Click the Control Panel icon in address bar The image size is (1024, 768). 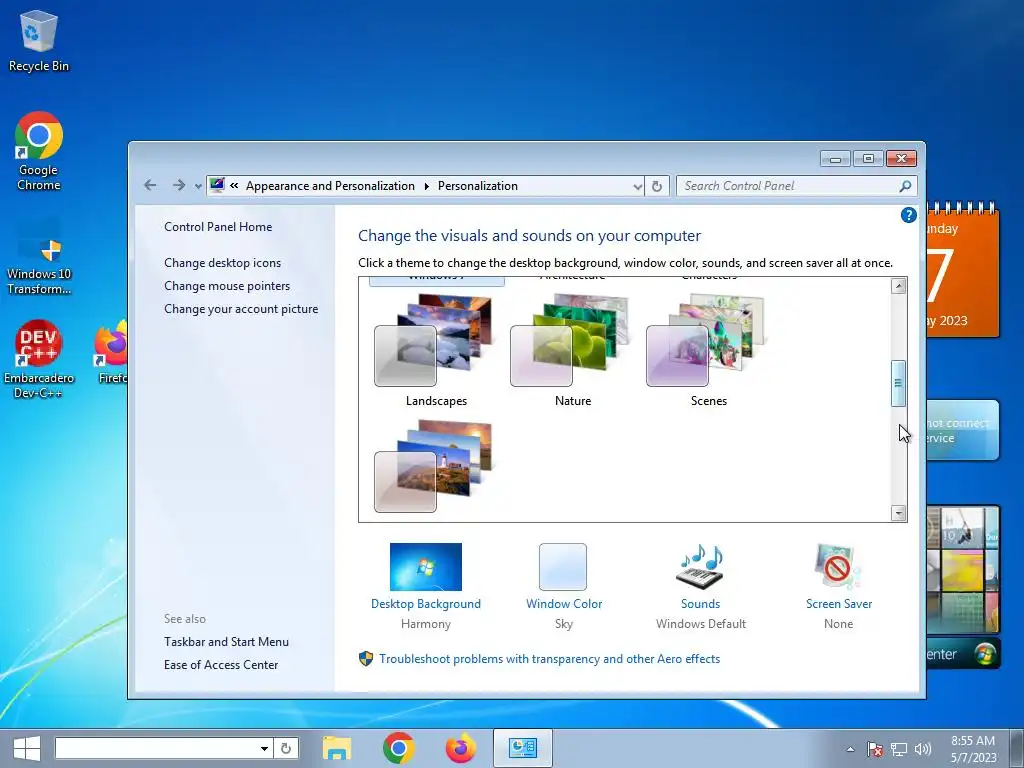coord(217,185)
